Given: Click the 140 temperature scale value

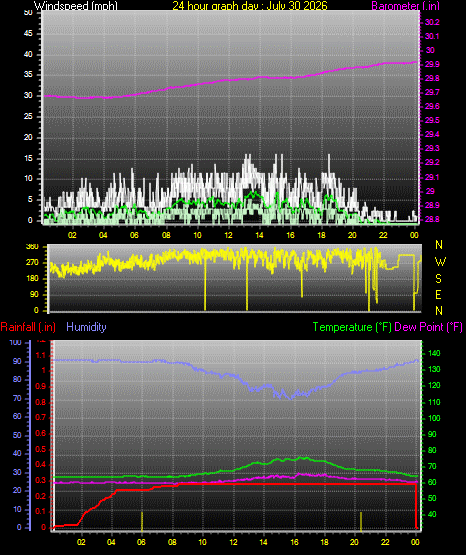Looking at the screenshot, I should [434, 353].
